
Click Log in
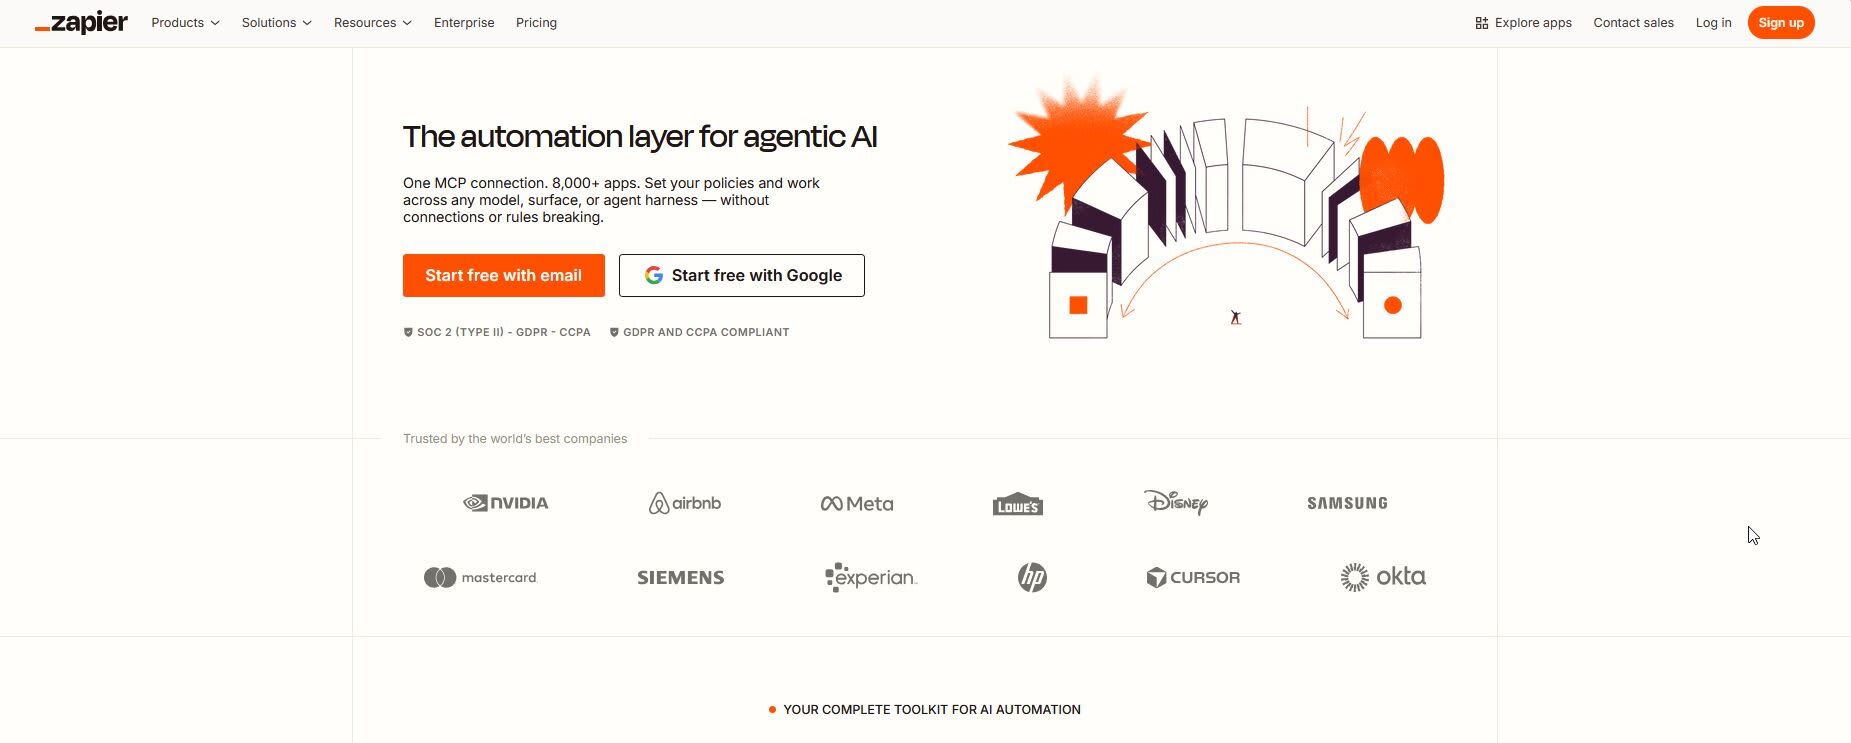click(x=1713, y=23)
